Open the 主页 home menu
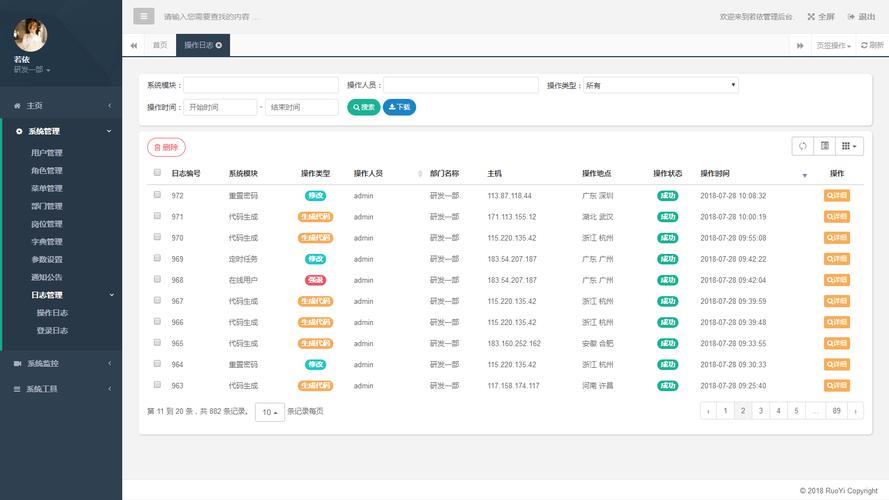This screenshot has width=889, height=500. (x=61, y=105)
